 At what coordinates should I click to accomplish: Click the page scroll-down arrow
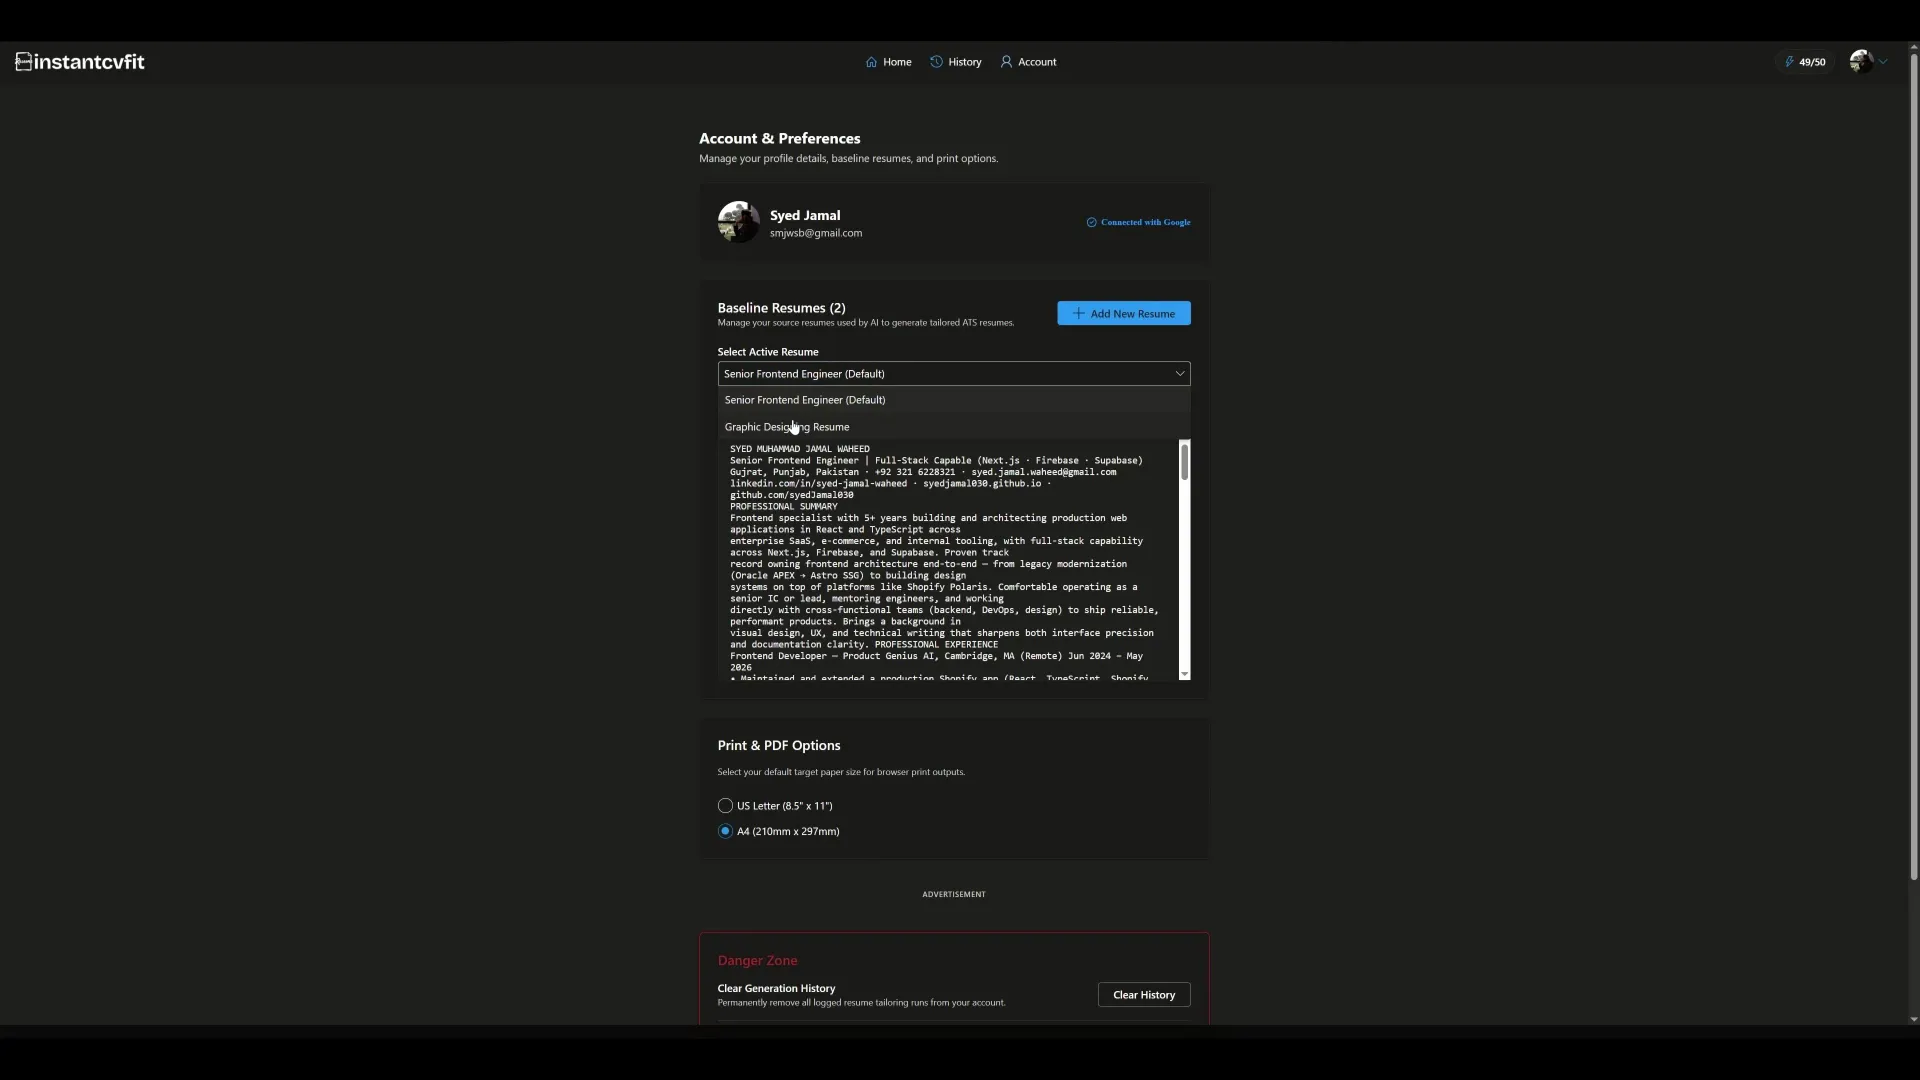click(x=1913, y=1019)
